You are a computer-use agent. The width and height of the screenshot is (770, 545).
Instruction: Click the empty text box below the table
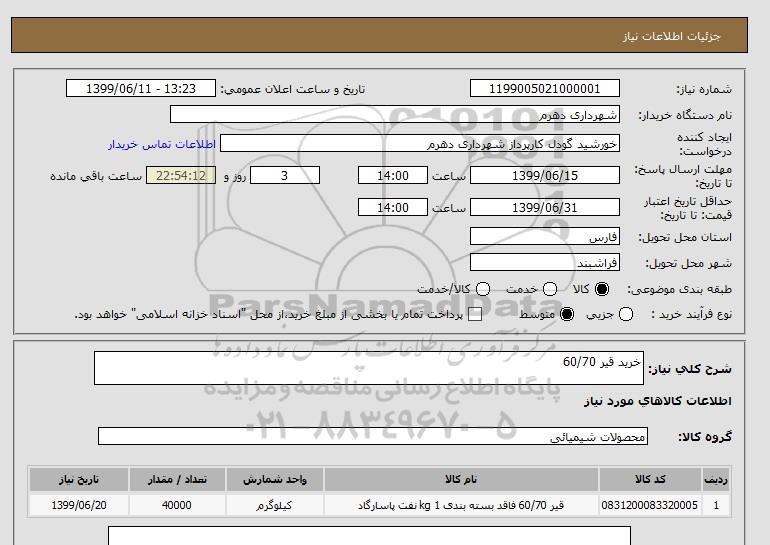pos(369,536)
